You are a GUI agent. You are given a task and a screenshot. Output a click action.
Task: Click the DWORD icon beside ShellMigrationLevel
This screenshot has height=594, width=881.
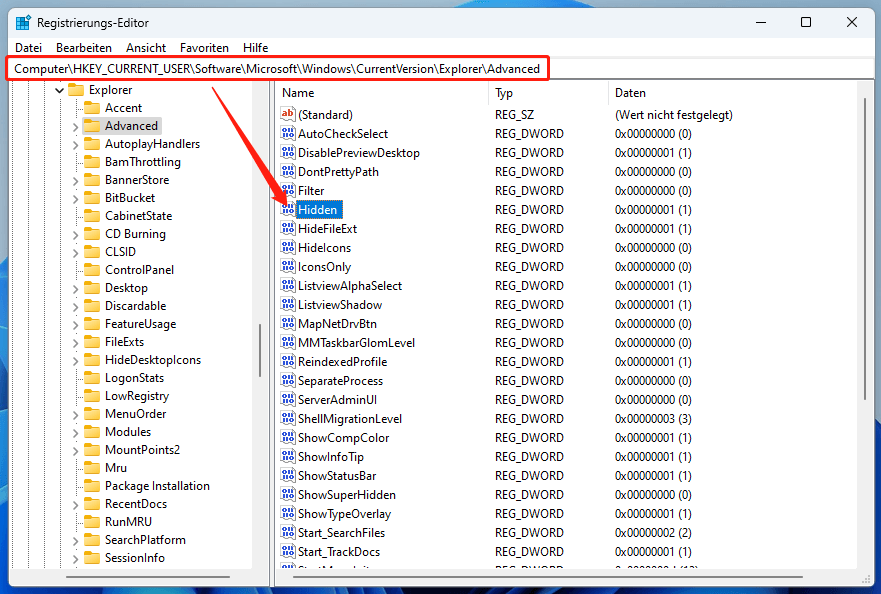click(288, 419)
